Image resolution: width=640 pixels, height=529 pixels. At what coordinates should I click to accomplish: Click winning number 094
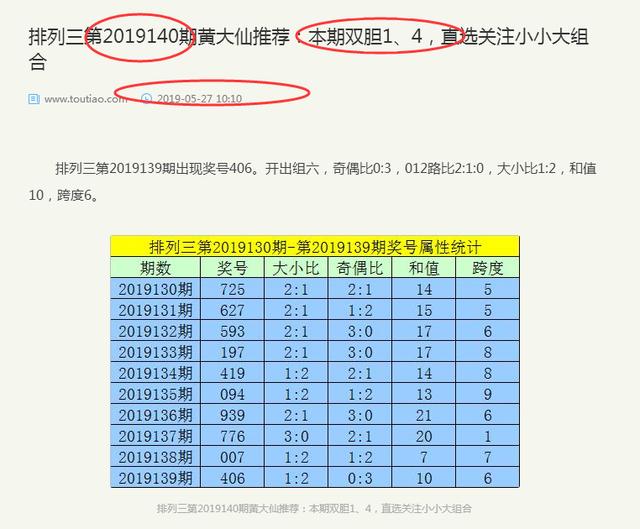(x=232, y=394)
